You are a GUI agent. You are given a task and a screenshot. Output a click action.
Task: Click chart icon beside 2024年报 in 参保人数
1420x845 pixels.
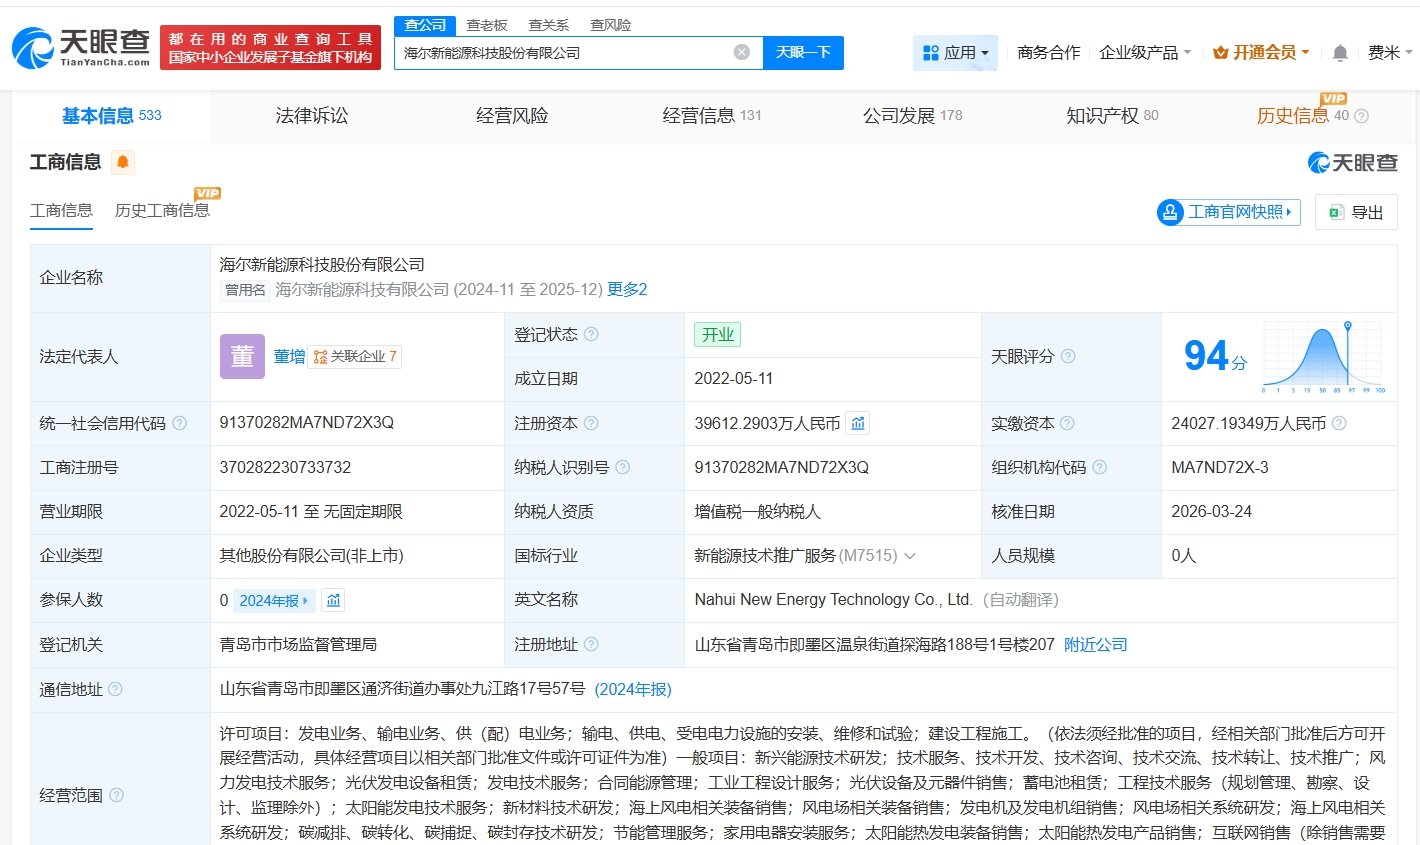pyautogui.click(x=334, y=601)
